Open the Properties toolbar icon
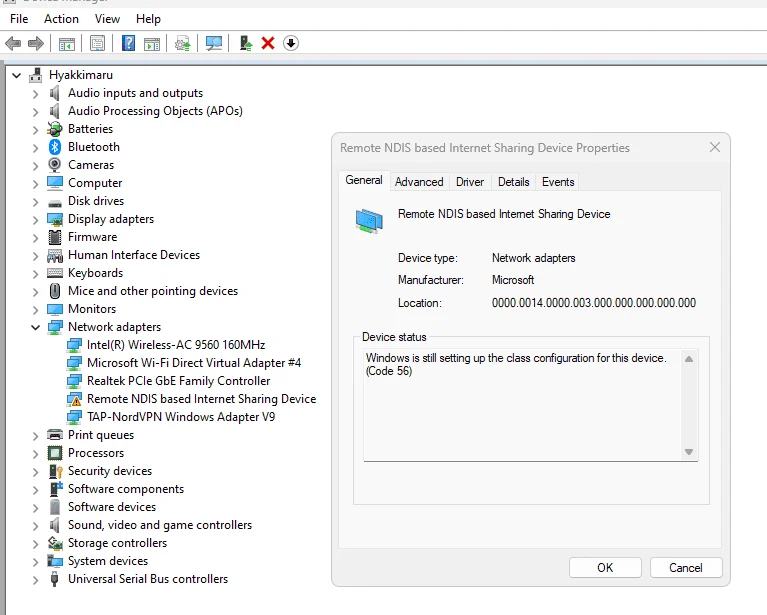Viewport: 767px width, 615px height. point(97,44)
